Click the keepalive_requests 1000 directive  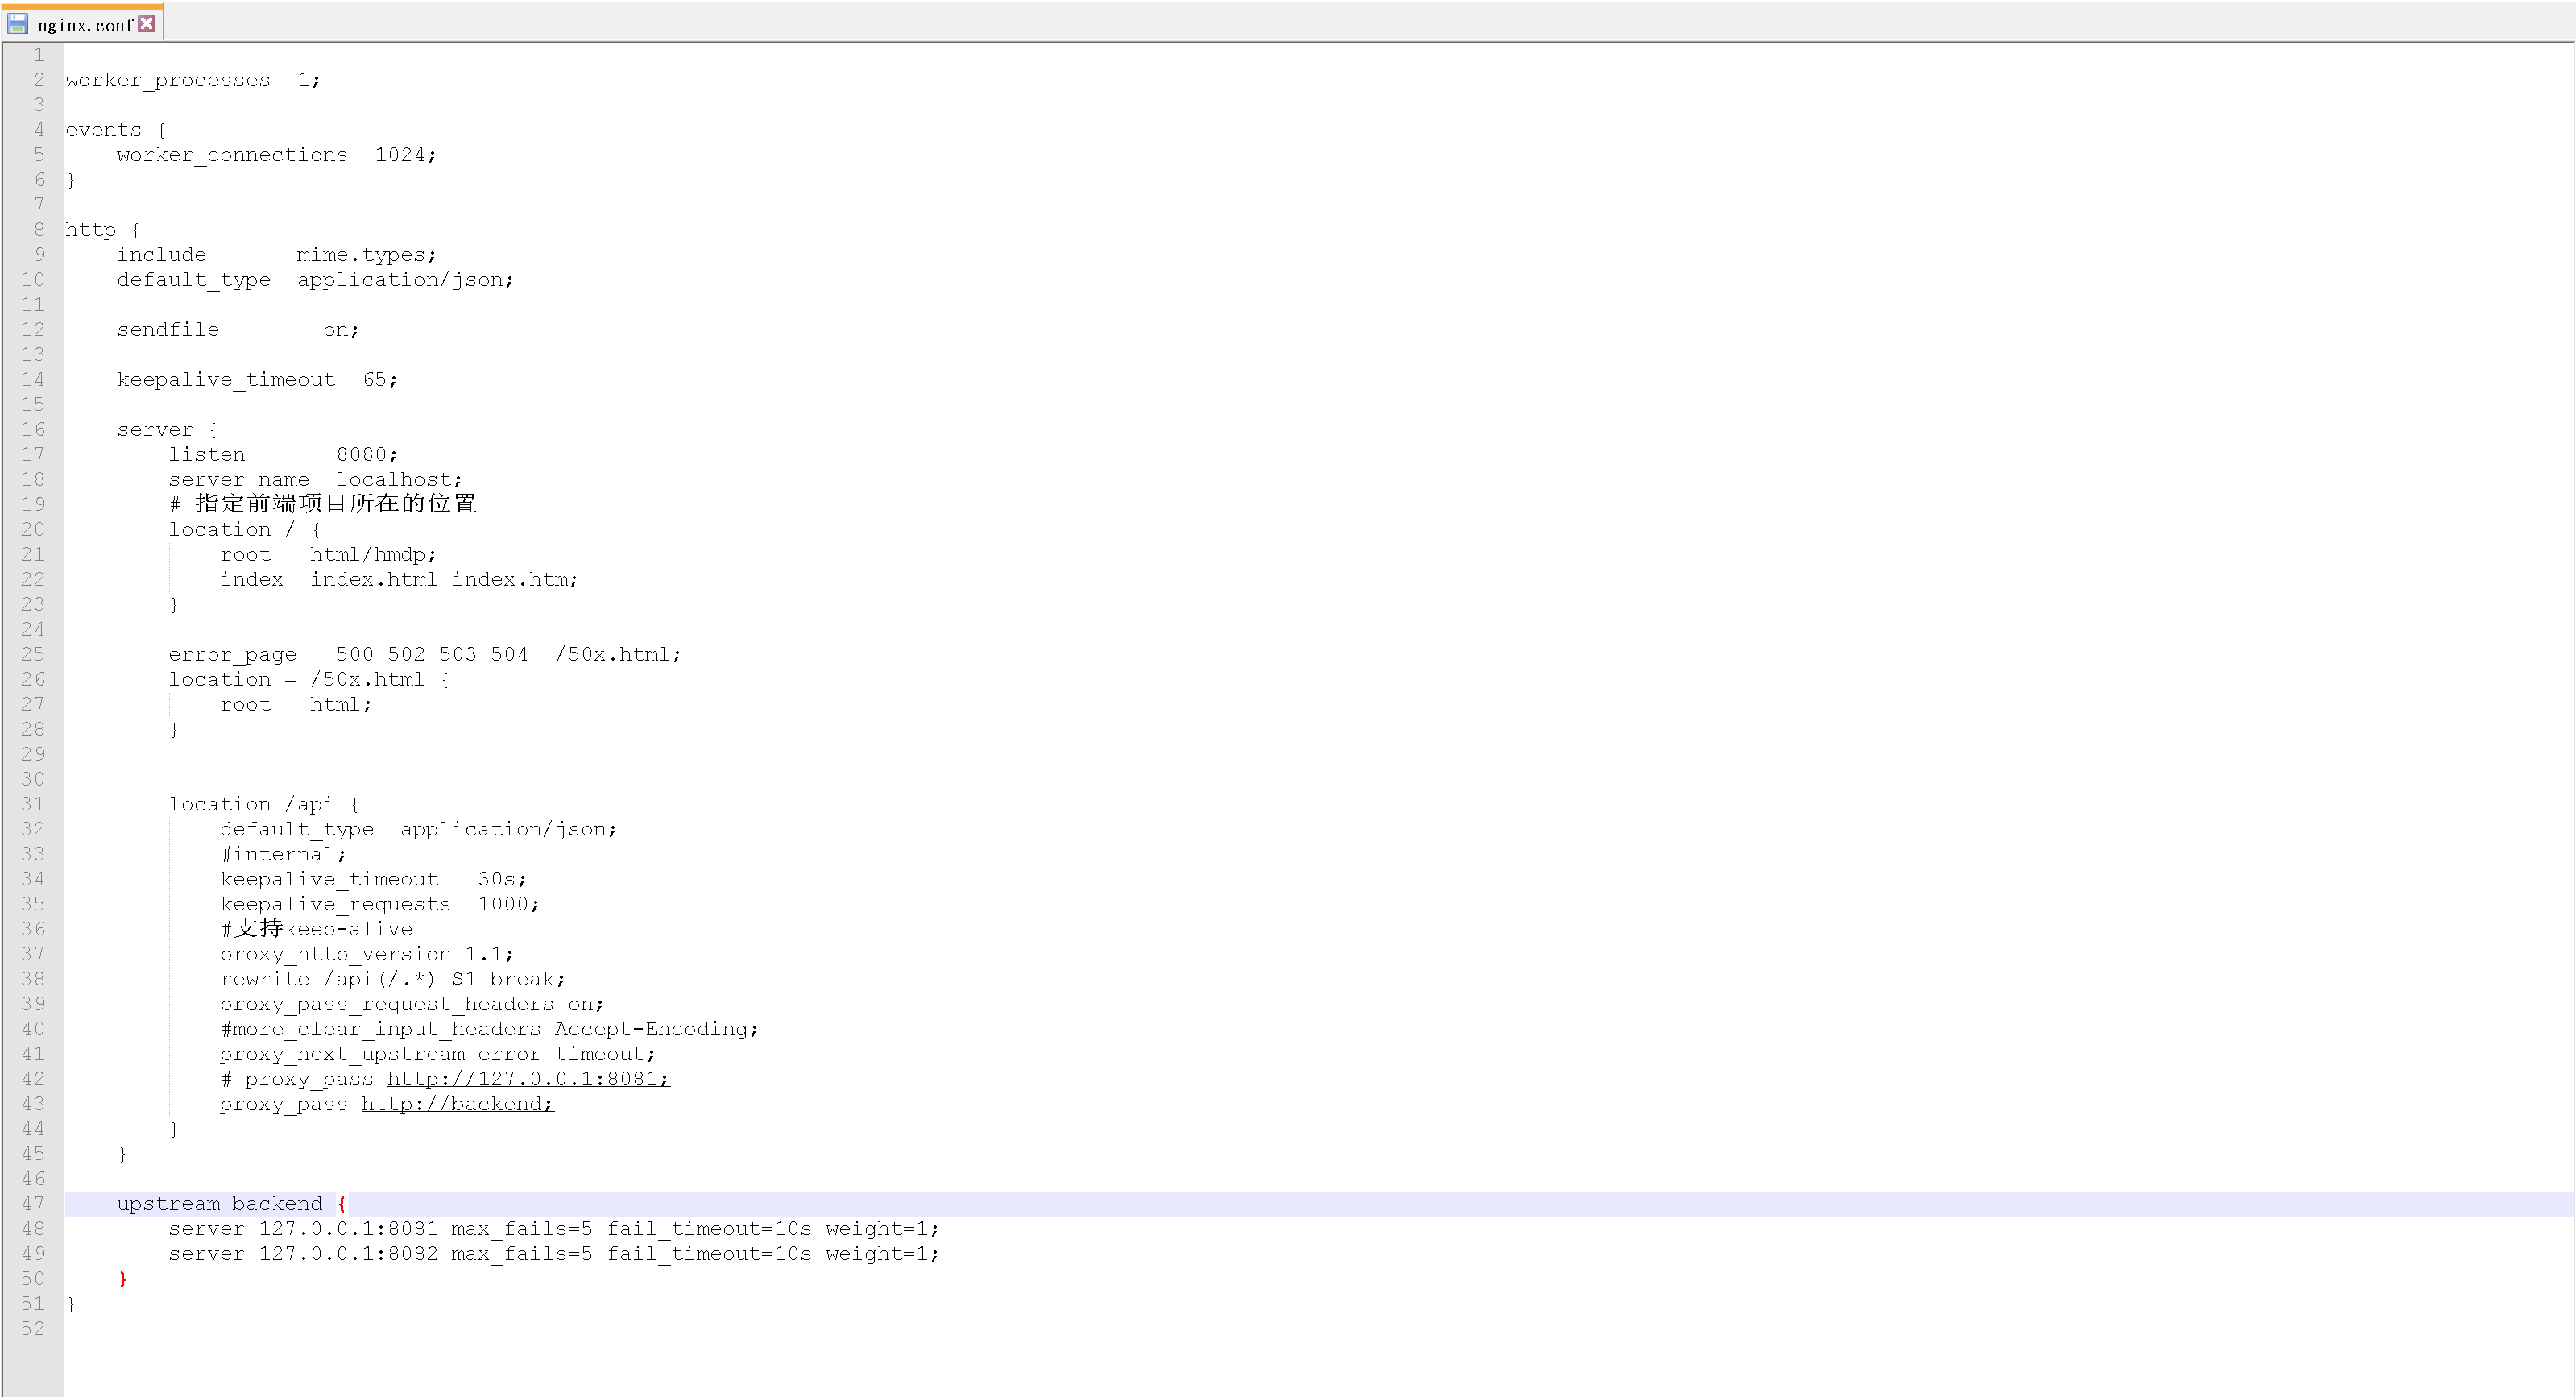click(x=379, y=904)
